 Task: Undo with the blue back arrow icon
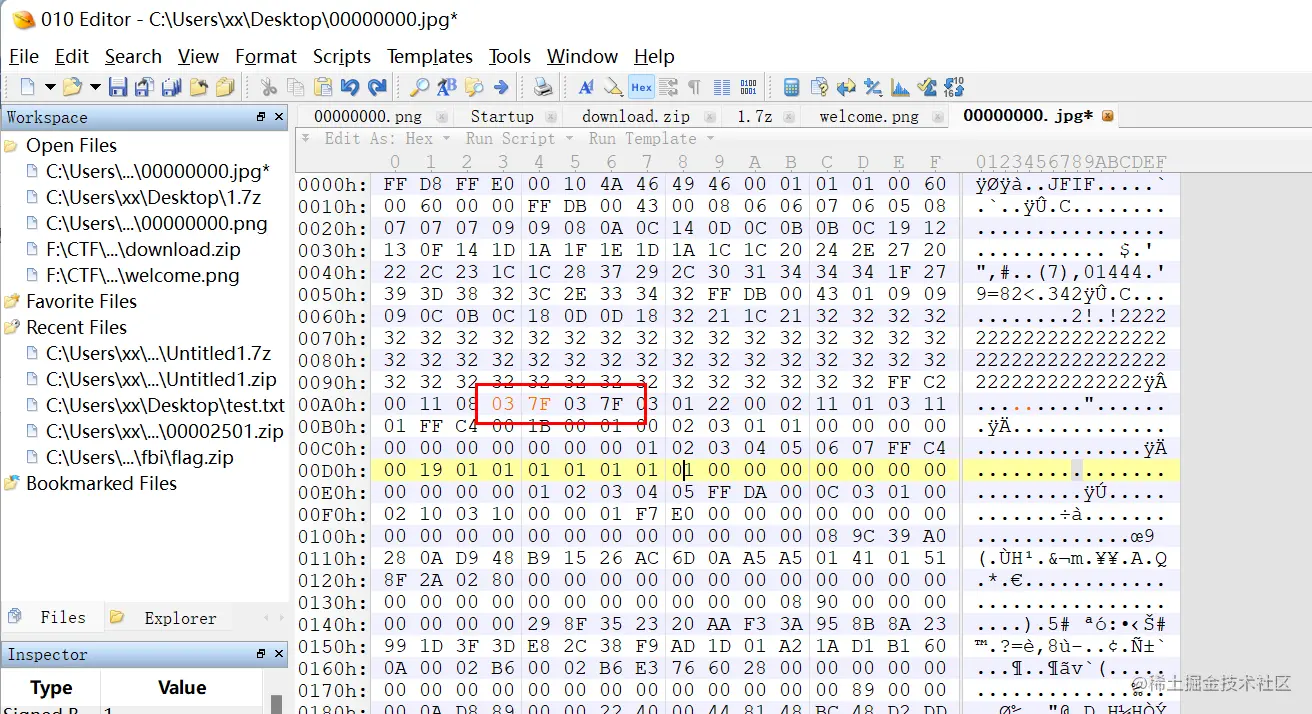(350, 87)
